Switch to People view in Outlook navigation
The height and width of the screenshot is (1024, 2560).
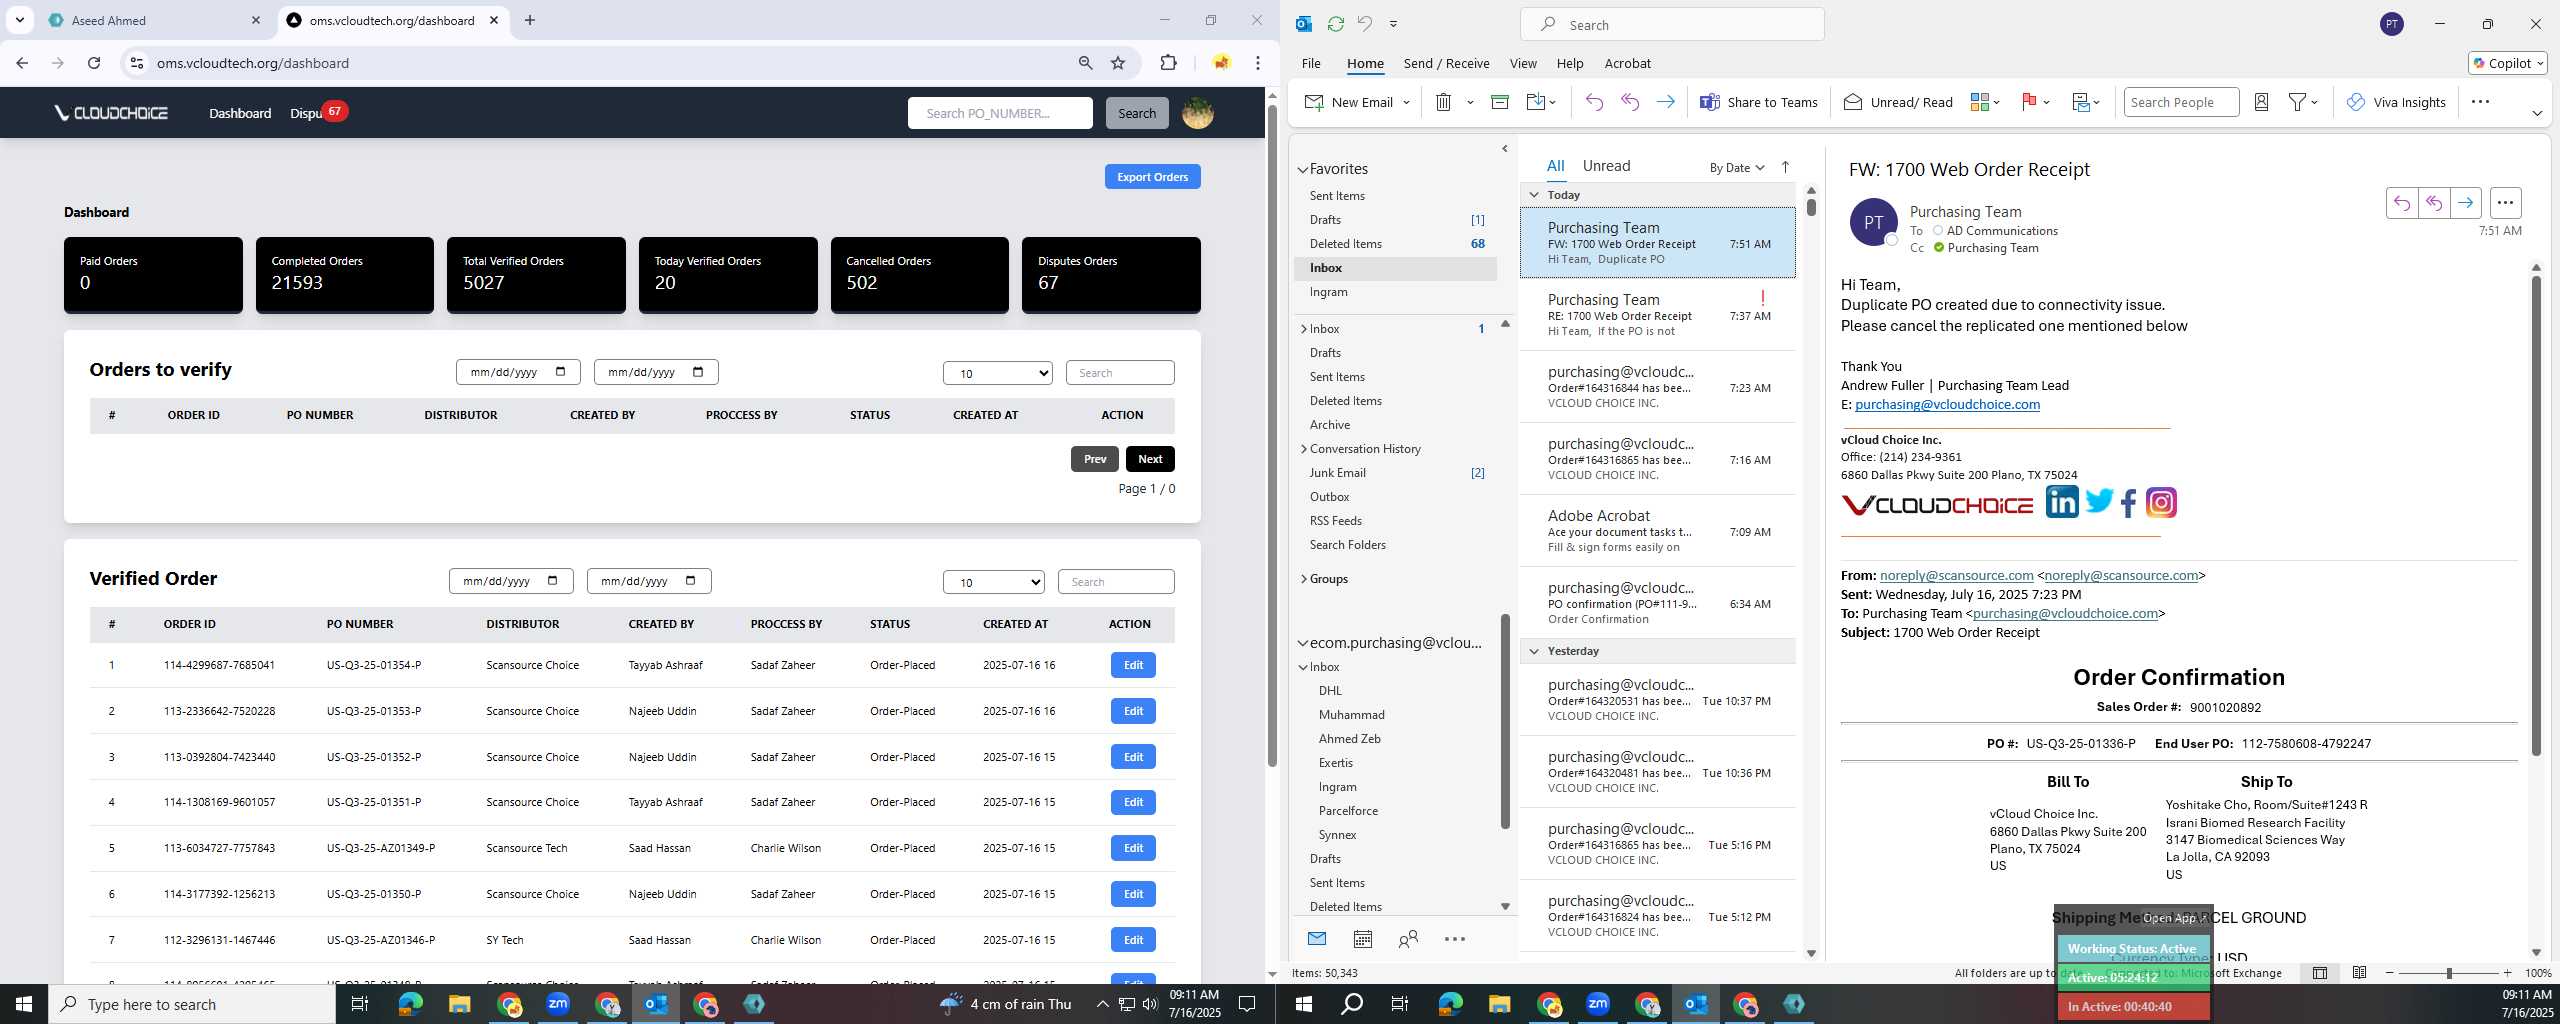(x=1408, y=939)
